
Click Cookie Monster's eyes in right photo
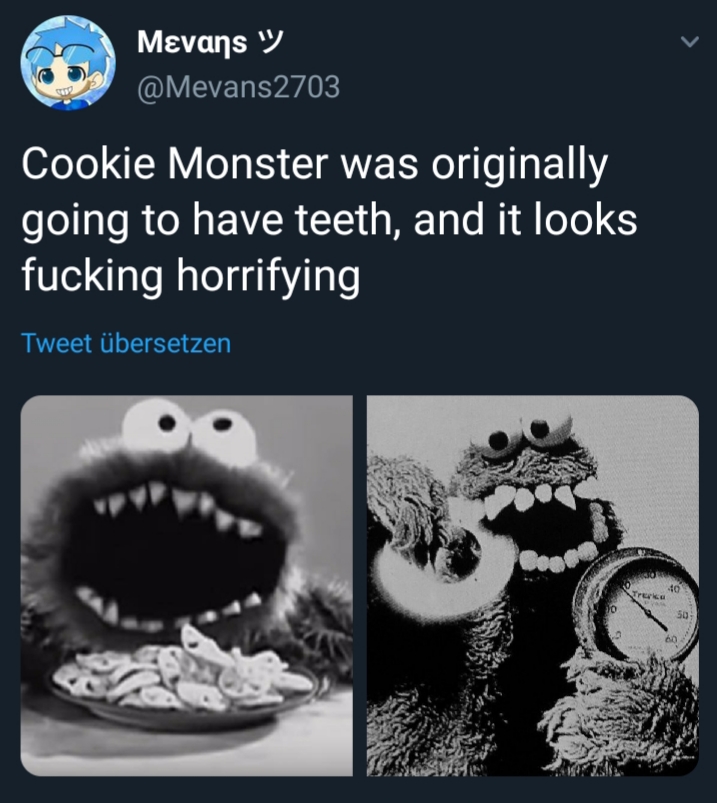pos(520,436)
